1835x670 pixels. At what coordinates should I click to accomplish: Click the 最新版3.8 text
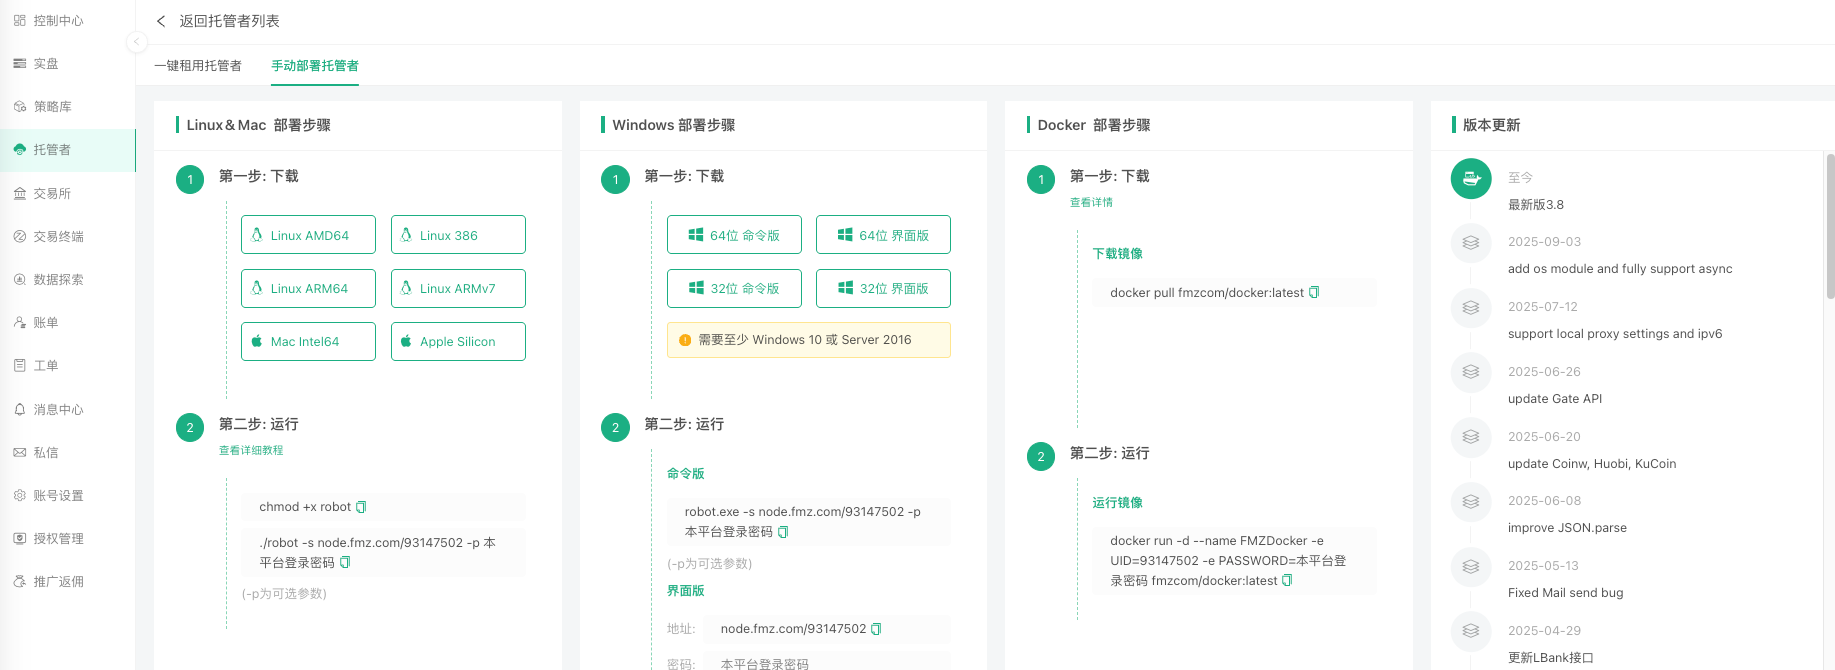1536,205
